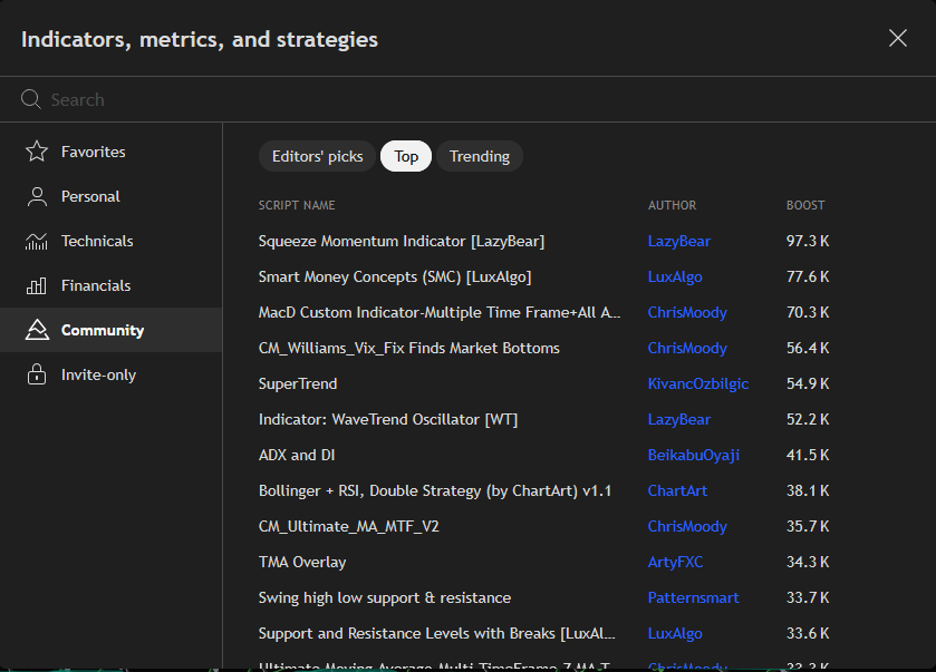Image resolution: width=936 pixels, height=672 pixels.
Task: Click the Community icon in sidebar
Action: coord(37,330)
